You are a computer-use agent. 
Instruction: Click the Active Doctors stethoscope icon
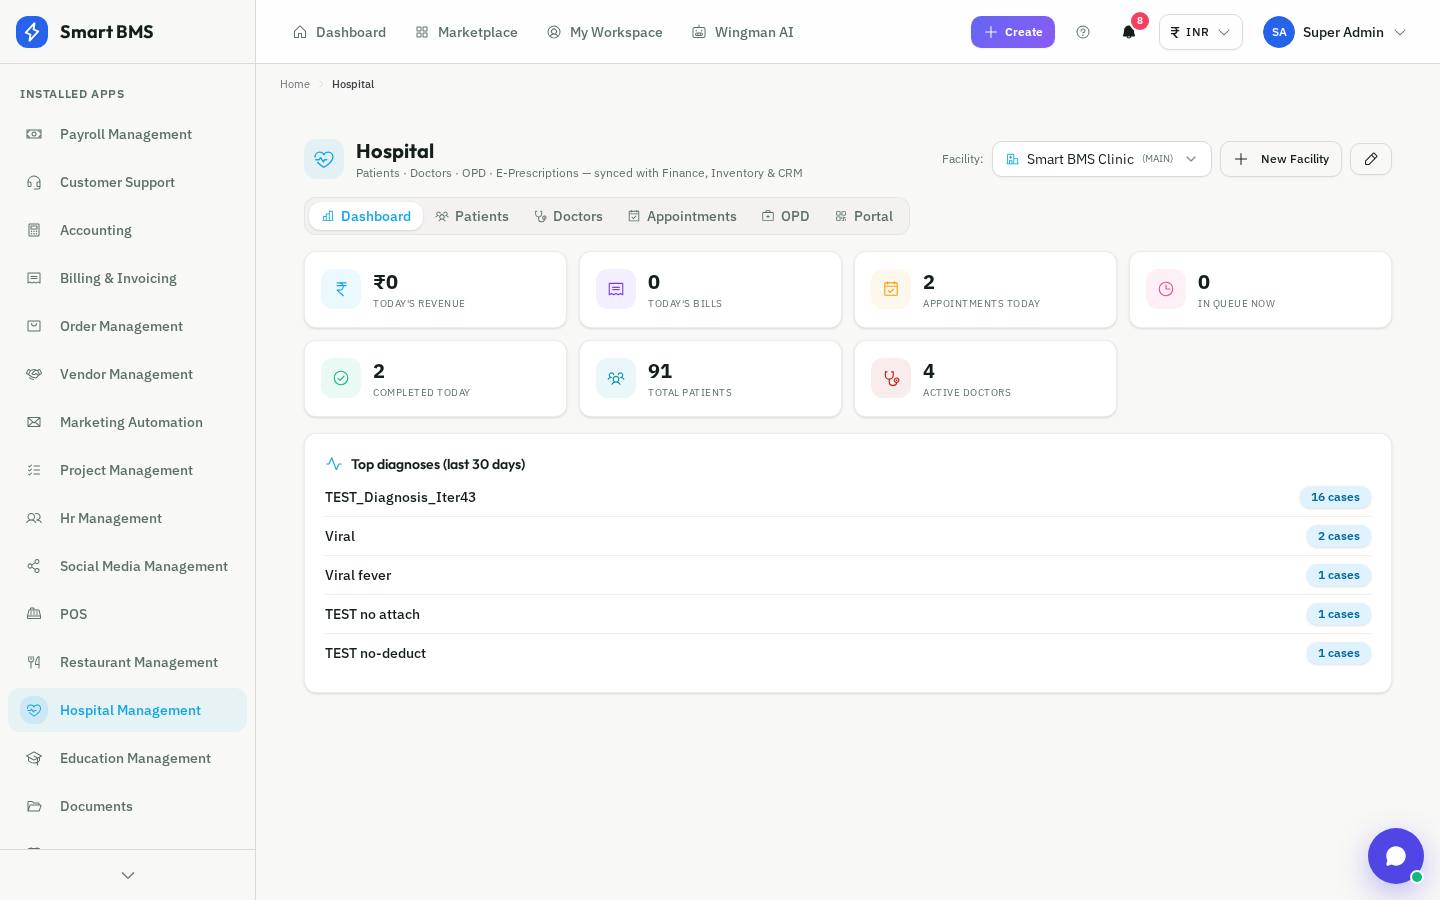coord(891,378)
